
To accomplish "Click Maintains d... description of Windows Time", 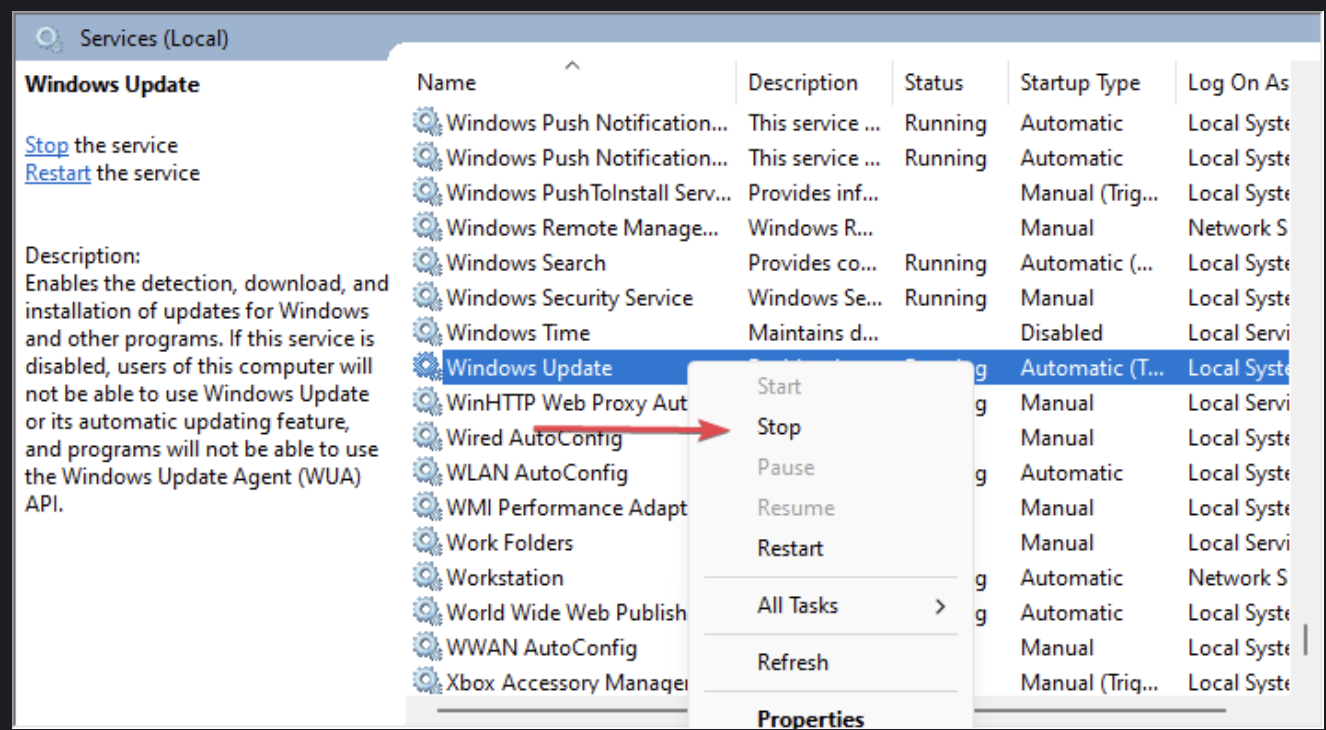I will [814, 333].
